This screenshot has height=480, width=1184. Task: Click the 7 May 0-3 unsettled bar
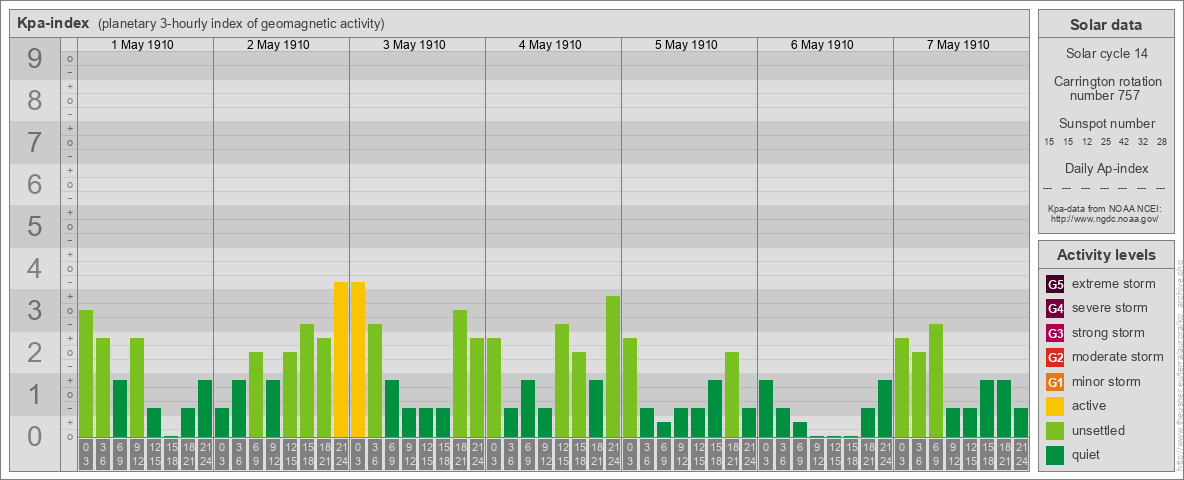coord(902,387)
